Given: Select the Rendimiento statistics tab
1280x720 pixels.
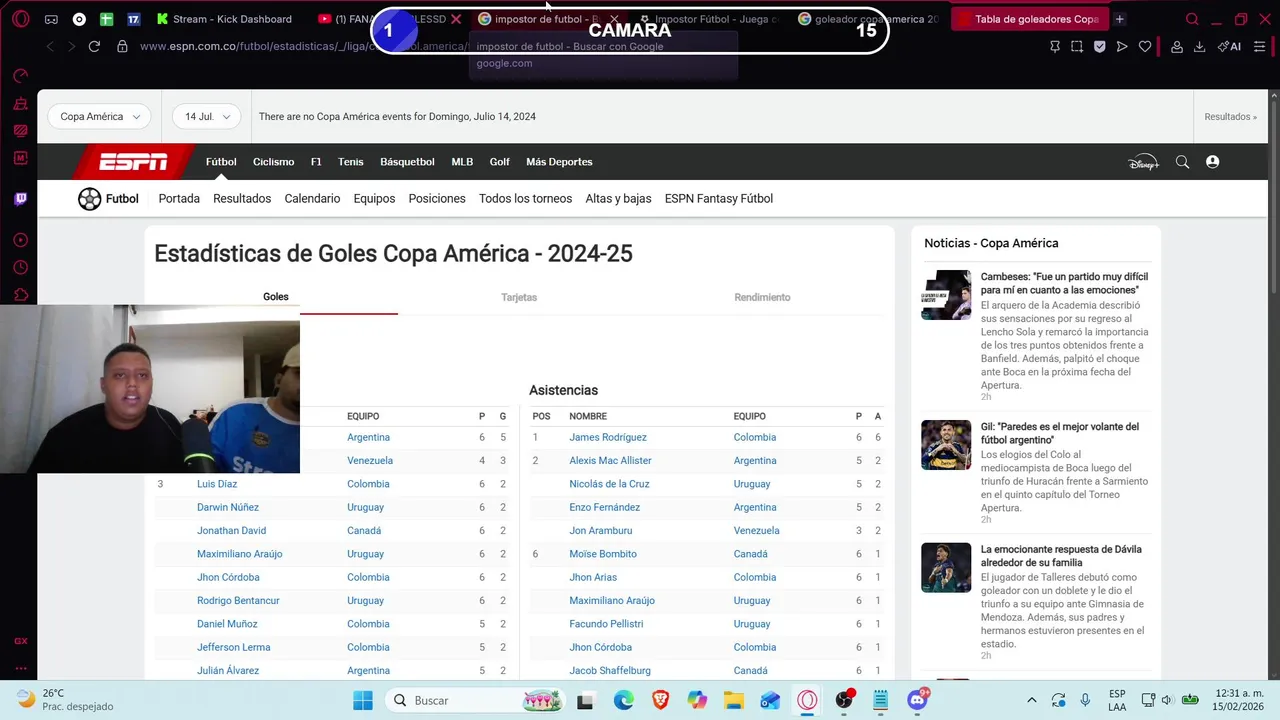Looking at the screenshot, I should coord(762,297).
